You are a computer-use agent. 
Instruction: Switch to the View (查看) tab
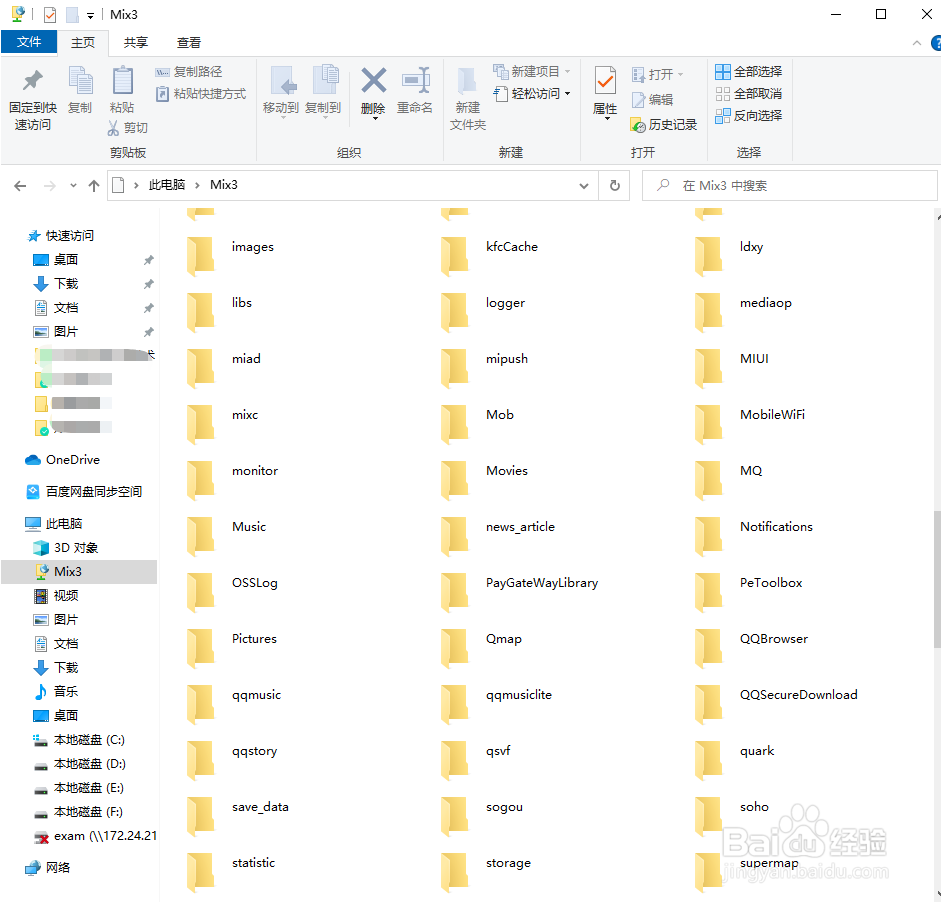pos(188,43)
